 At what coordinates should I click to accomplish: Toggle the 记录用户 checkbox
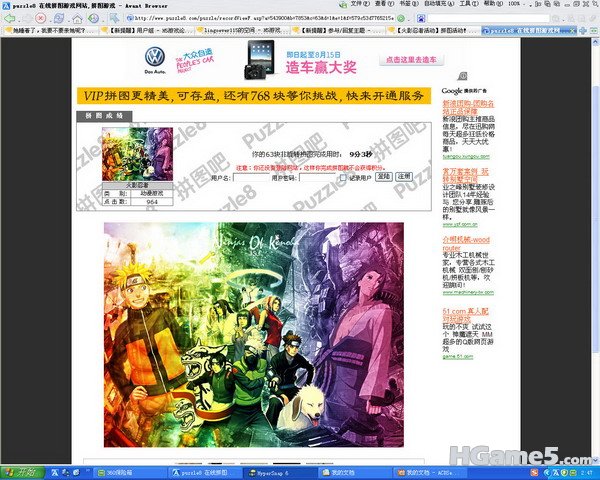tap(343, 178)
